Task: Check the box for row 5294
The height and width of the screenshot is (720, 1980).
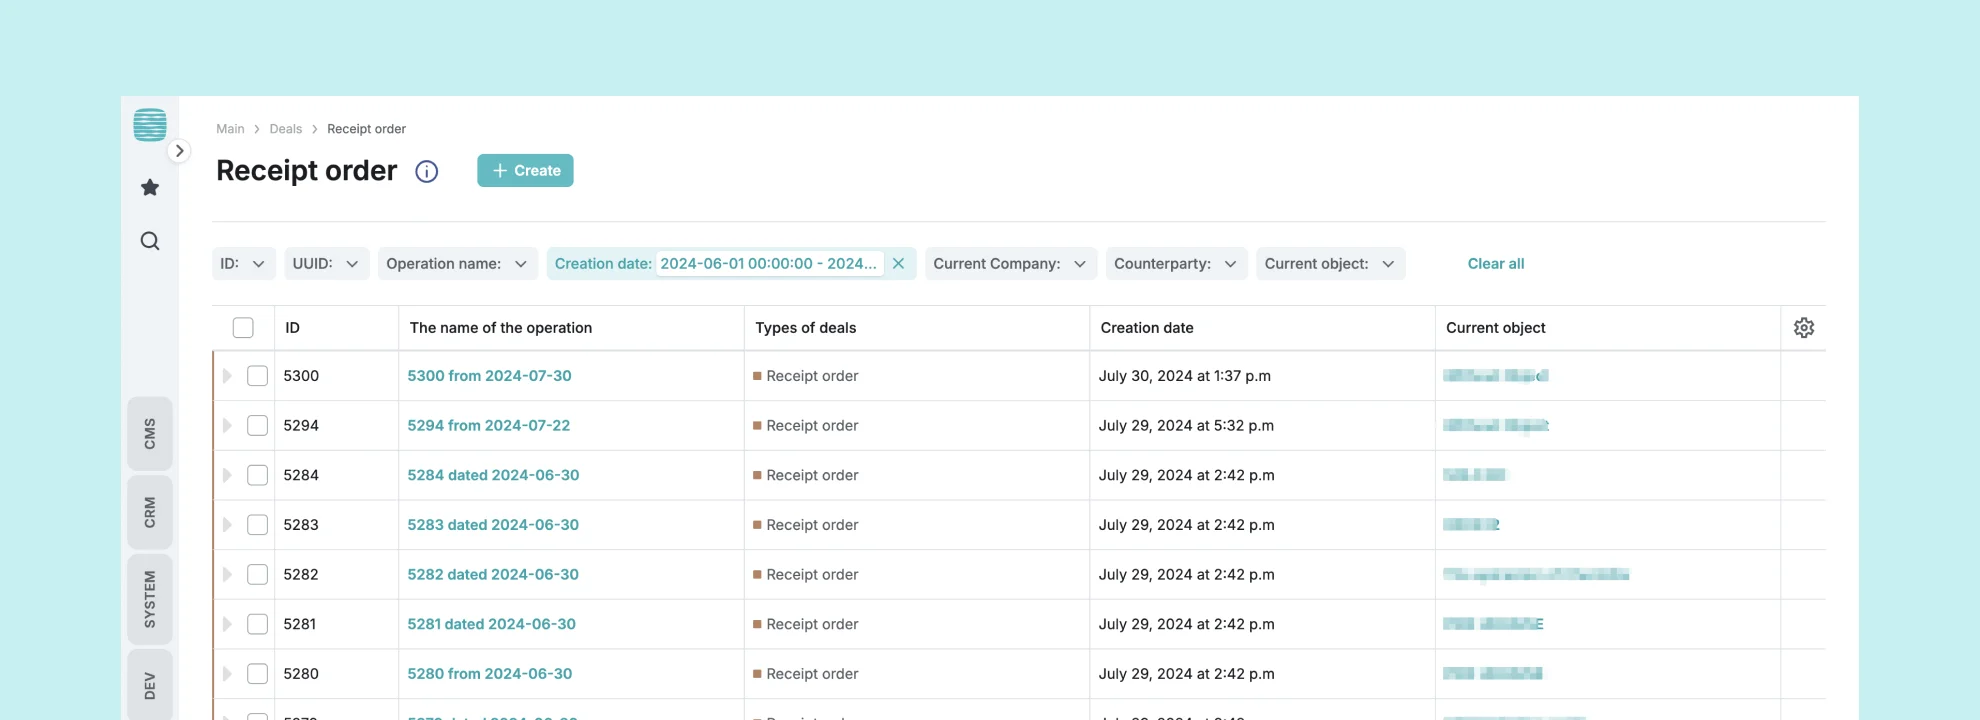Action: click(x=257, y=426)
